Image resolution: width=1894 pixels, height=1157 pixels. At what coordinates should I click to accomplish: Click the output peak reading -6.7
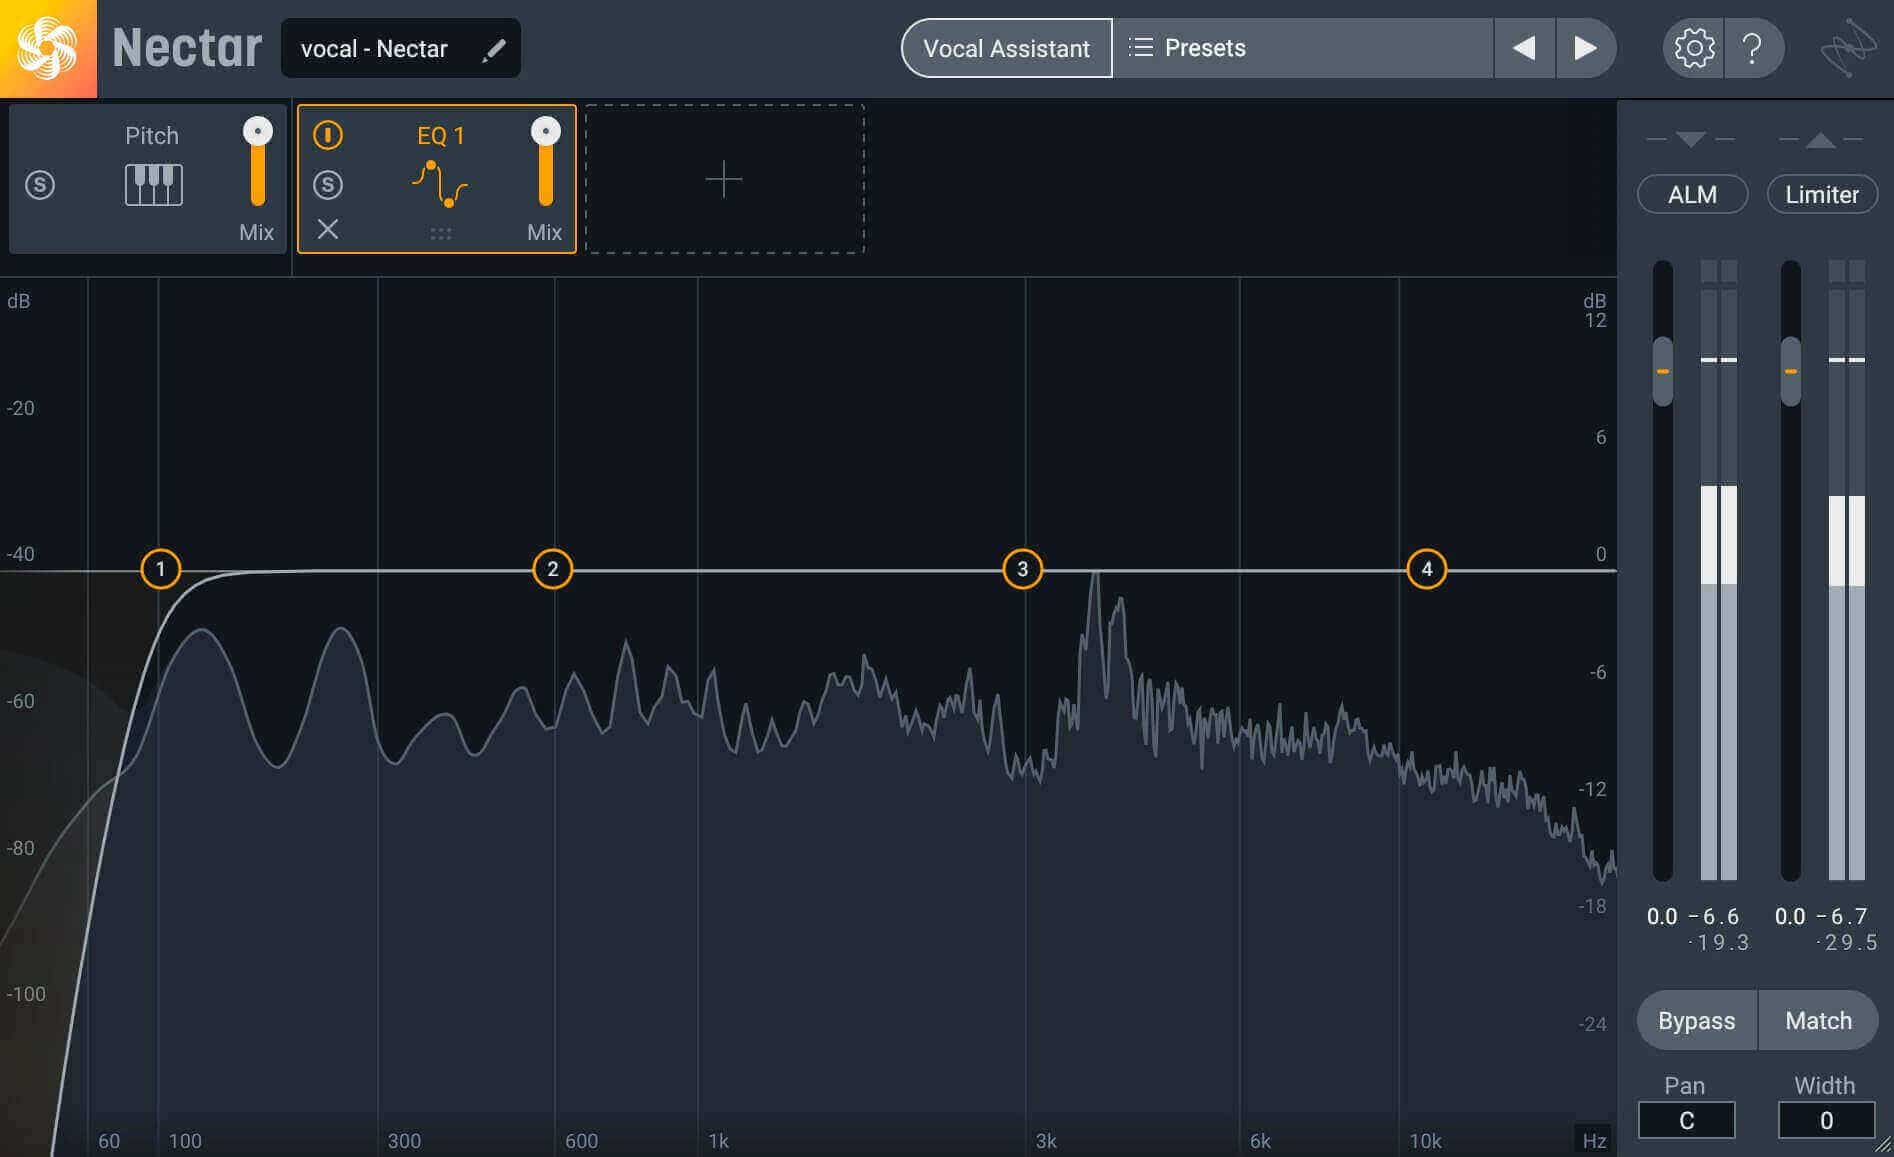pyautogui.click(x=1842, y=917)
